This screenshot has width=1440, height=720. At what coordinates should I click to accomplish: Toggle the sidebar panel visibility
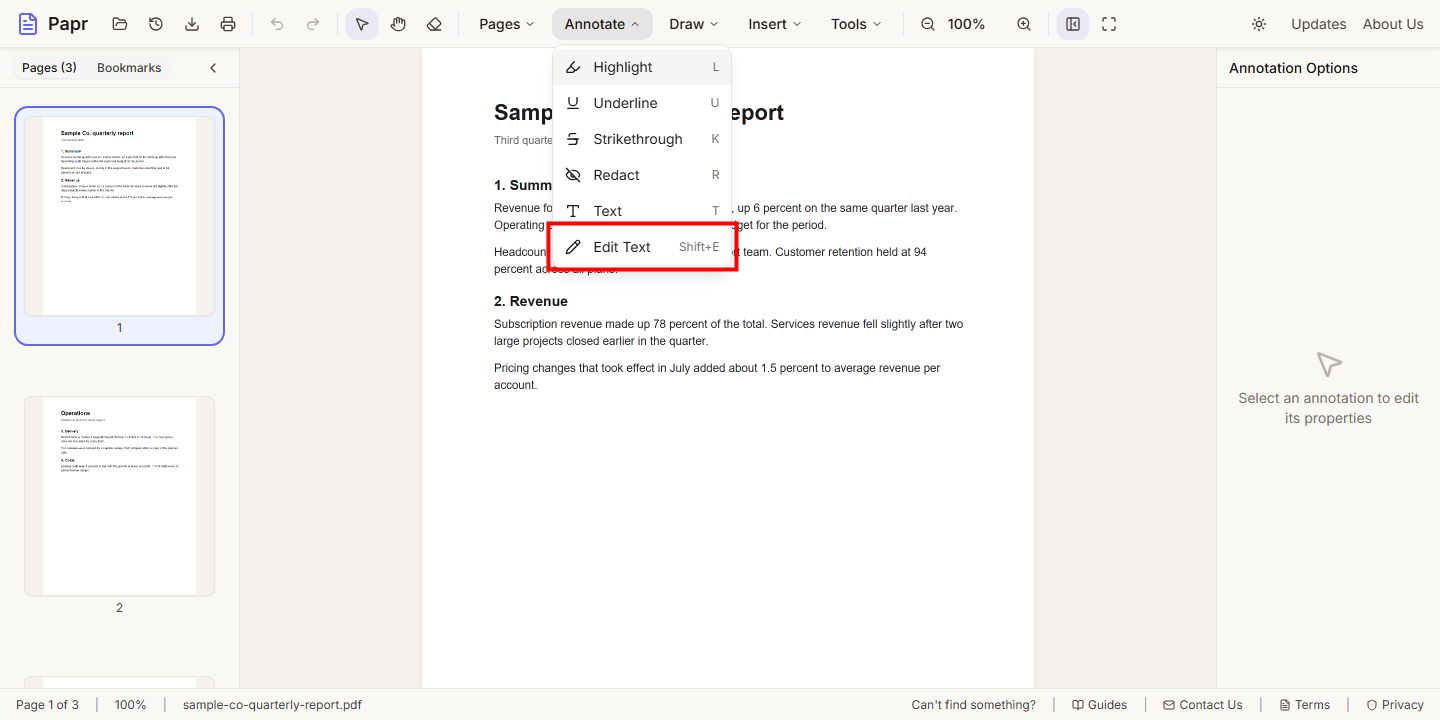click(x=1073, y=24)
